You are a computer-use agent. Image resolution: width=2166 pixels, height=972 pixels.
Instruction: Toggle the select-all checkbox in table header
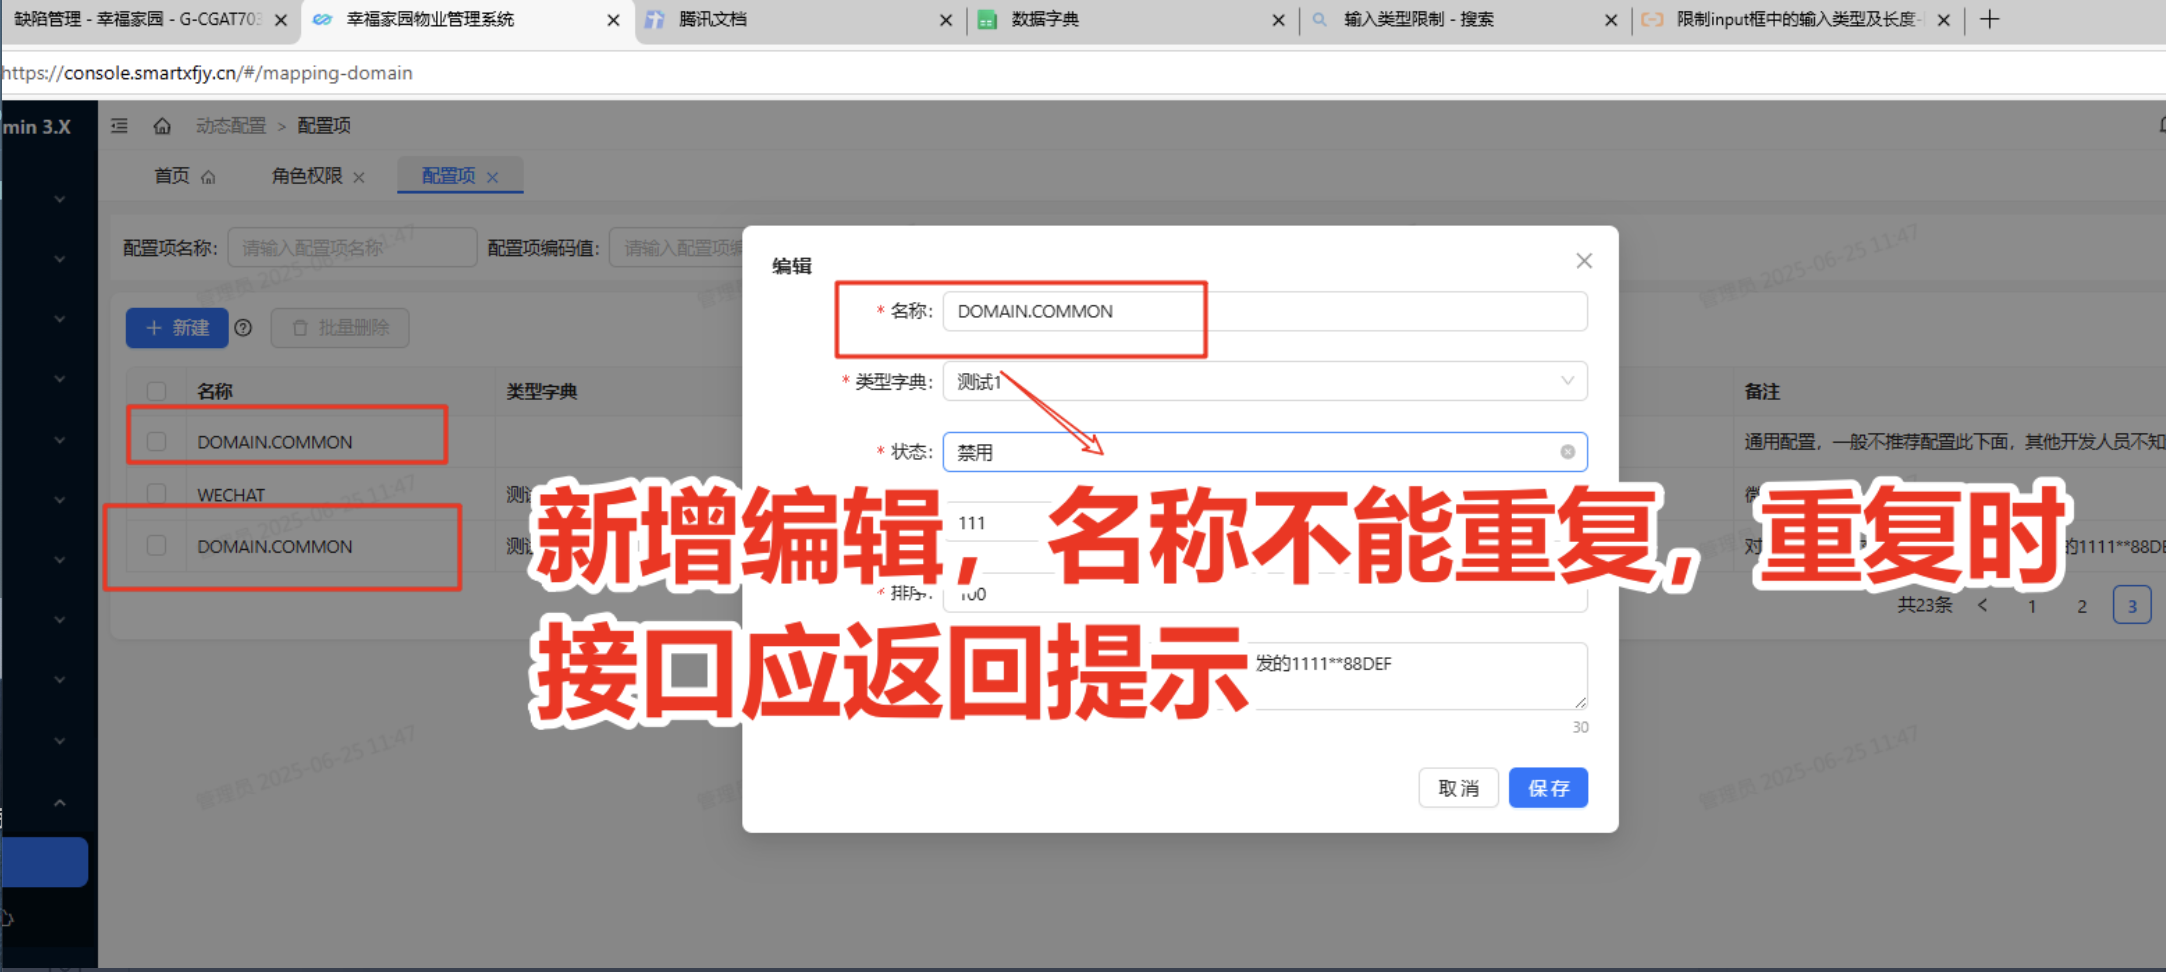pos(157,391)
